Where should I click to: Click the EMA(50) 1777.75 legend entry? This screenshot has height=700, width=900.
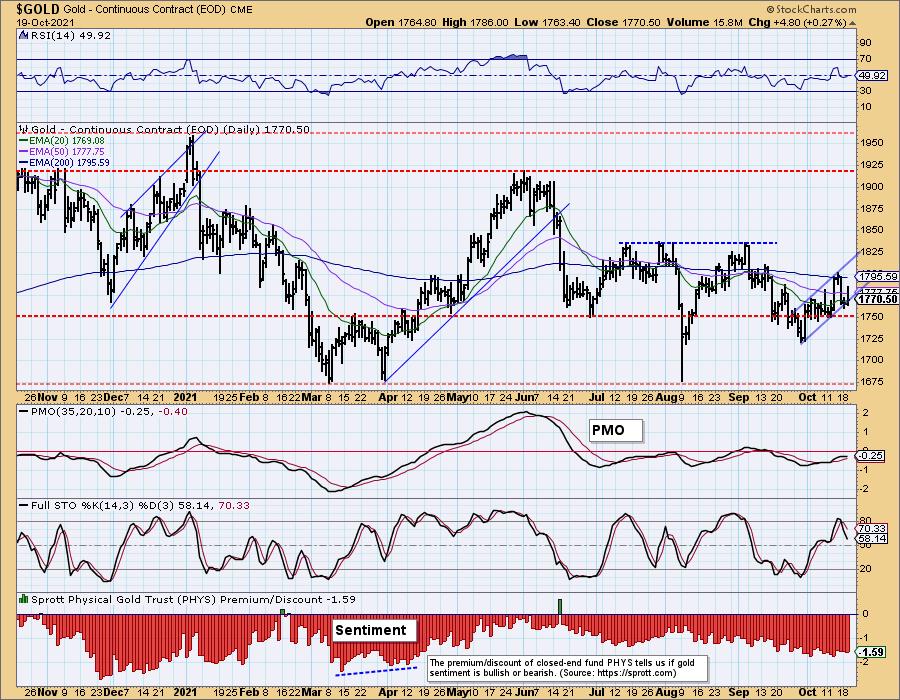click(x=62, y=151)
